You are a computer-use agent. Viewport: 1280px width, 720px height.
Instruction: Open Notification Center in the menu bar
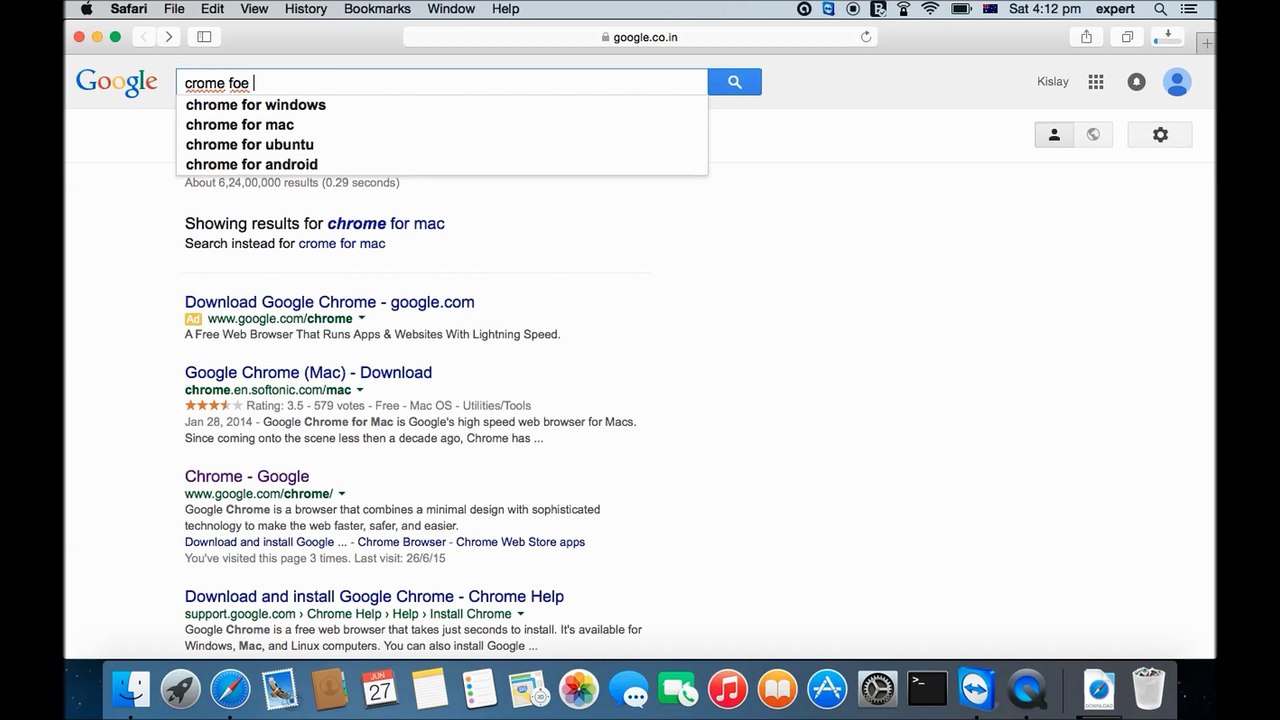(x=1190, y=9)
